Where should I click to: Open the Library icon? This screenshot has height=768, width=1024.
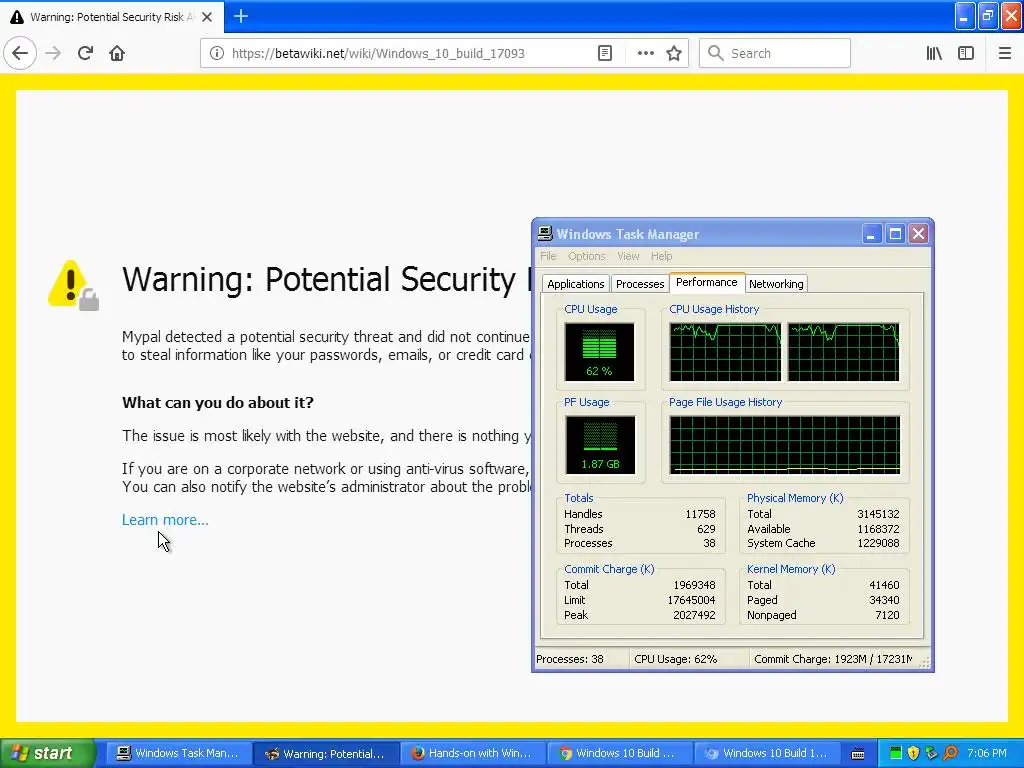coord(934,53)
